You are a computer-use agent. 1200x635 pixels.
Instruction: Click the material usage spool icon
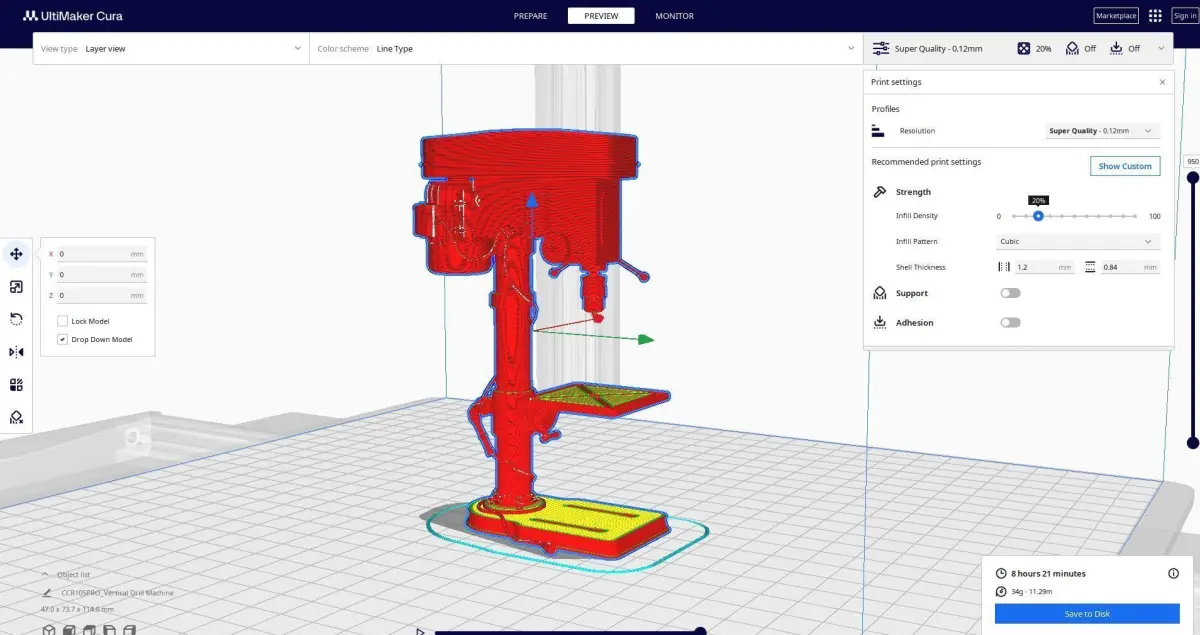coord(1001,591)
